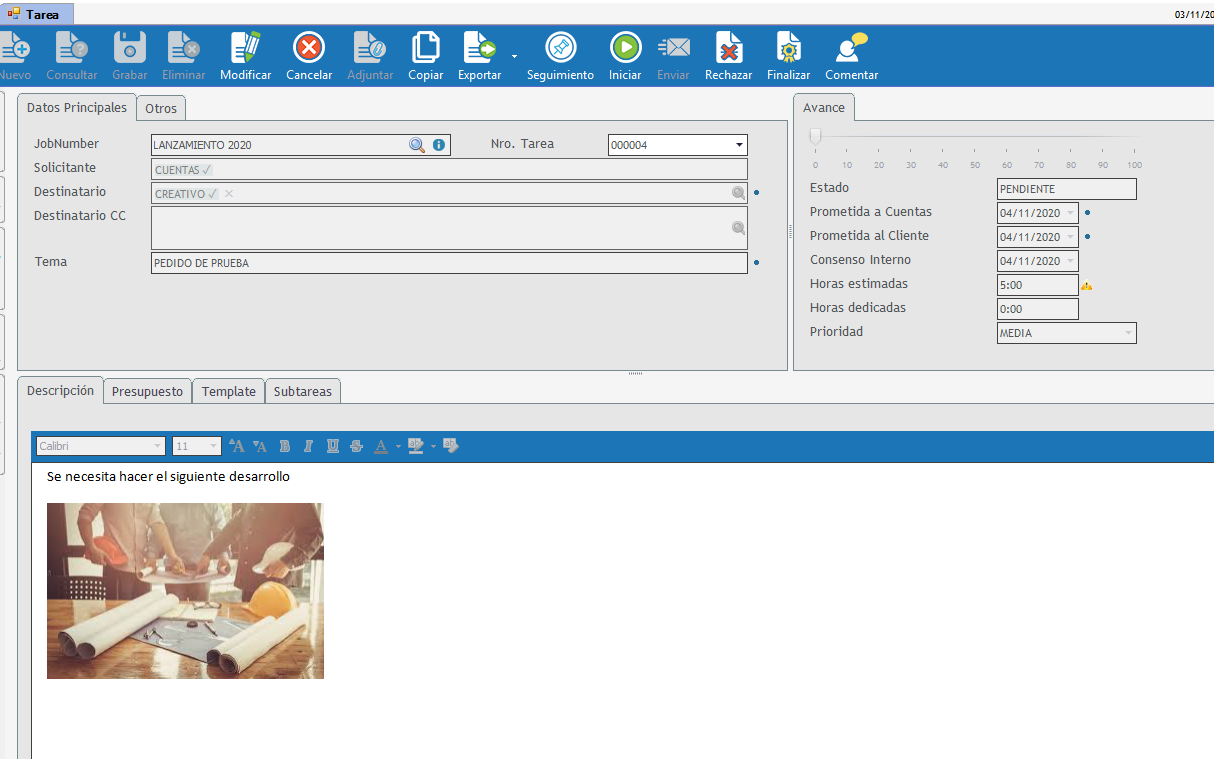Image resolution: width=1214 pixels, height=759 pixels.
Task: Open the Nro. Tarea dropdown
Action: click(739, 145)
